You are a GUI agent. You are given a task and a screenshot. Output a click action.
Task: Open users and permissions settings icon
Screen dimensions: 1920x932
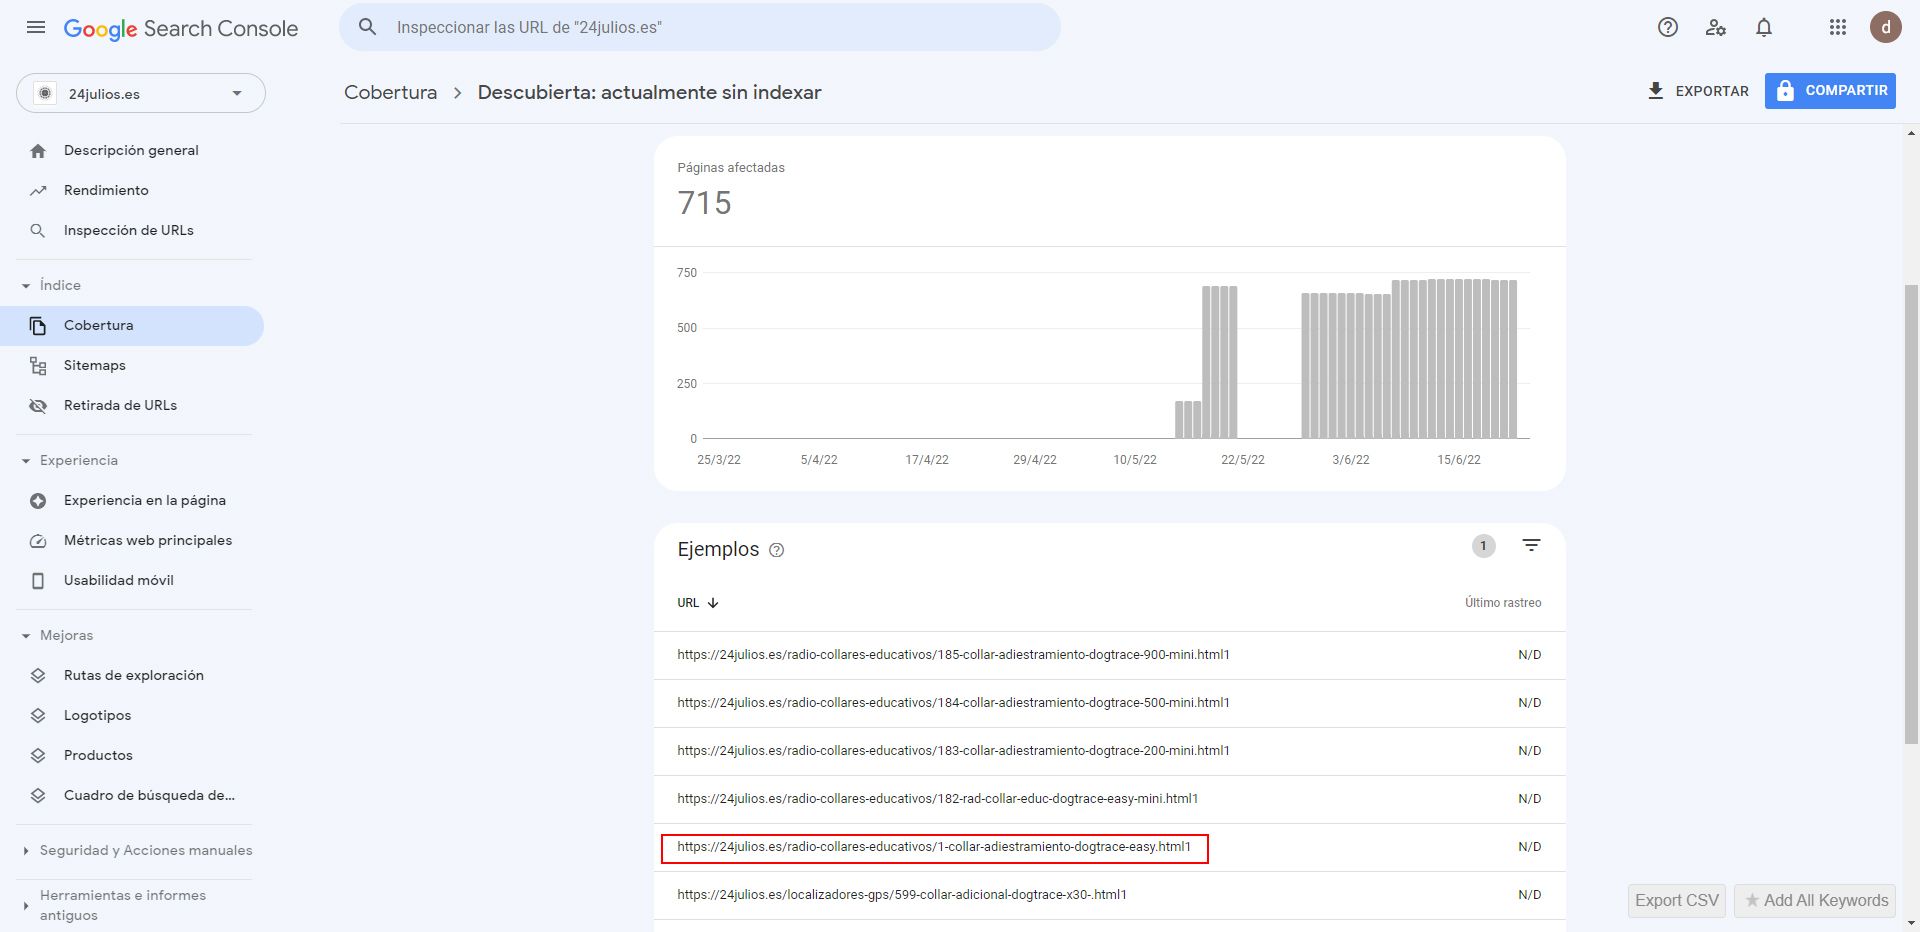coord(1716,28)
